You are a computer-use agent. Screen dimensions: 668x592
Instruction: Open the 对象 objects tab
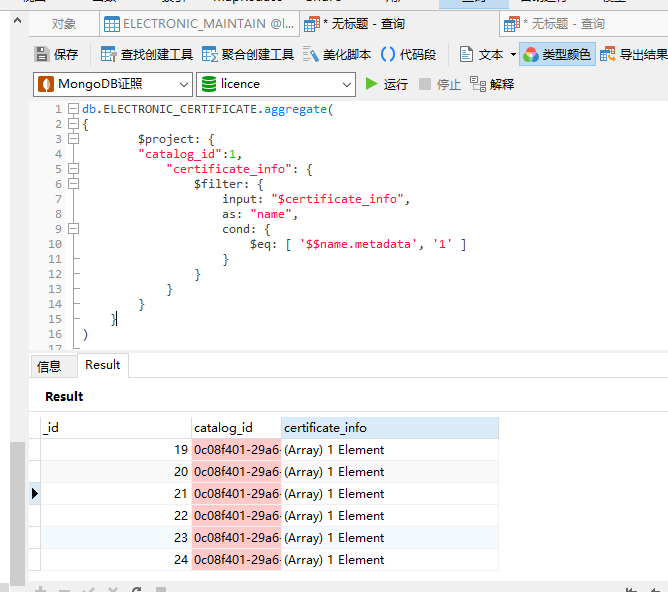63,23
